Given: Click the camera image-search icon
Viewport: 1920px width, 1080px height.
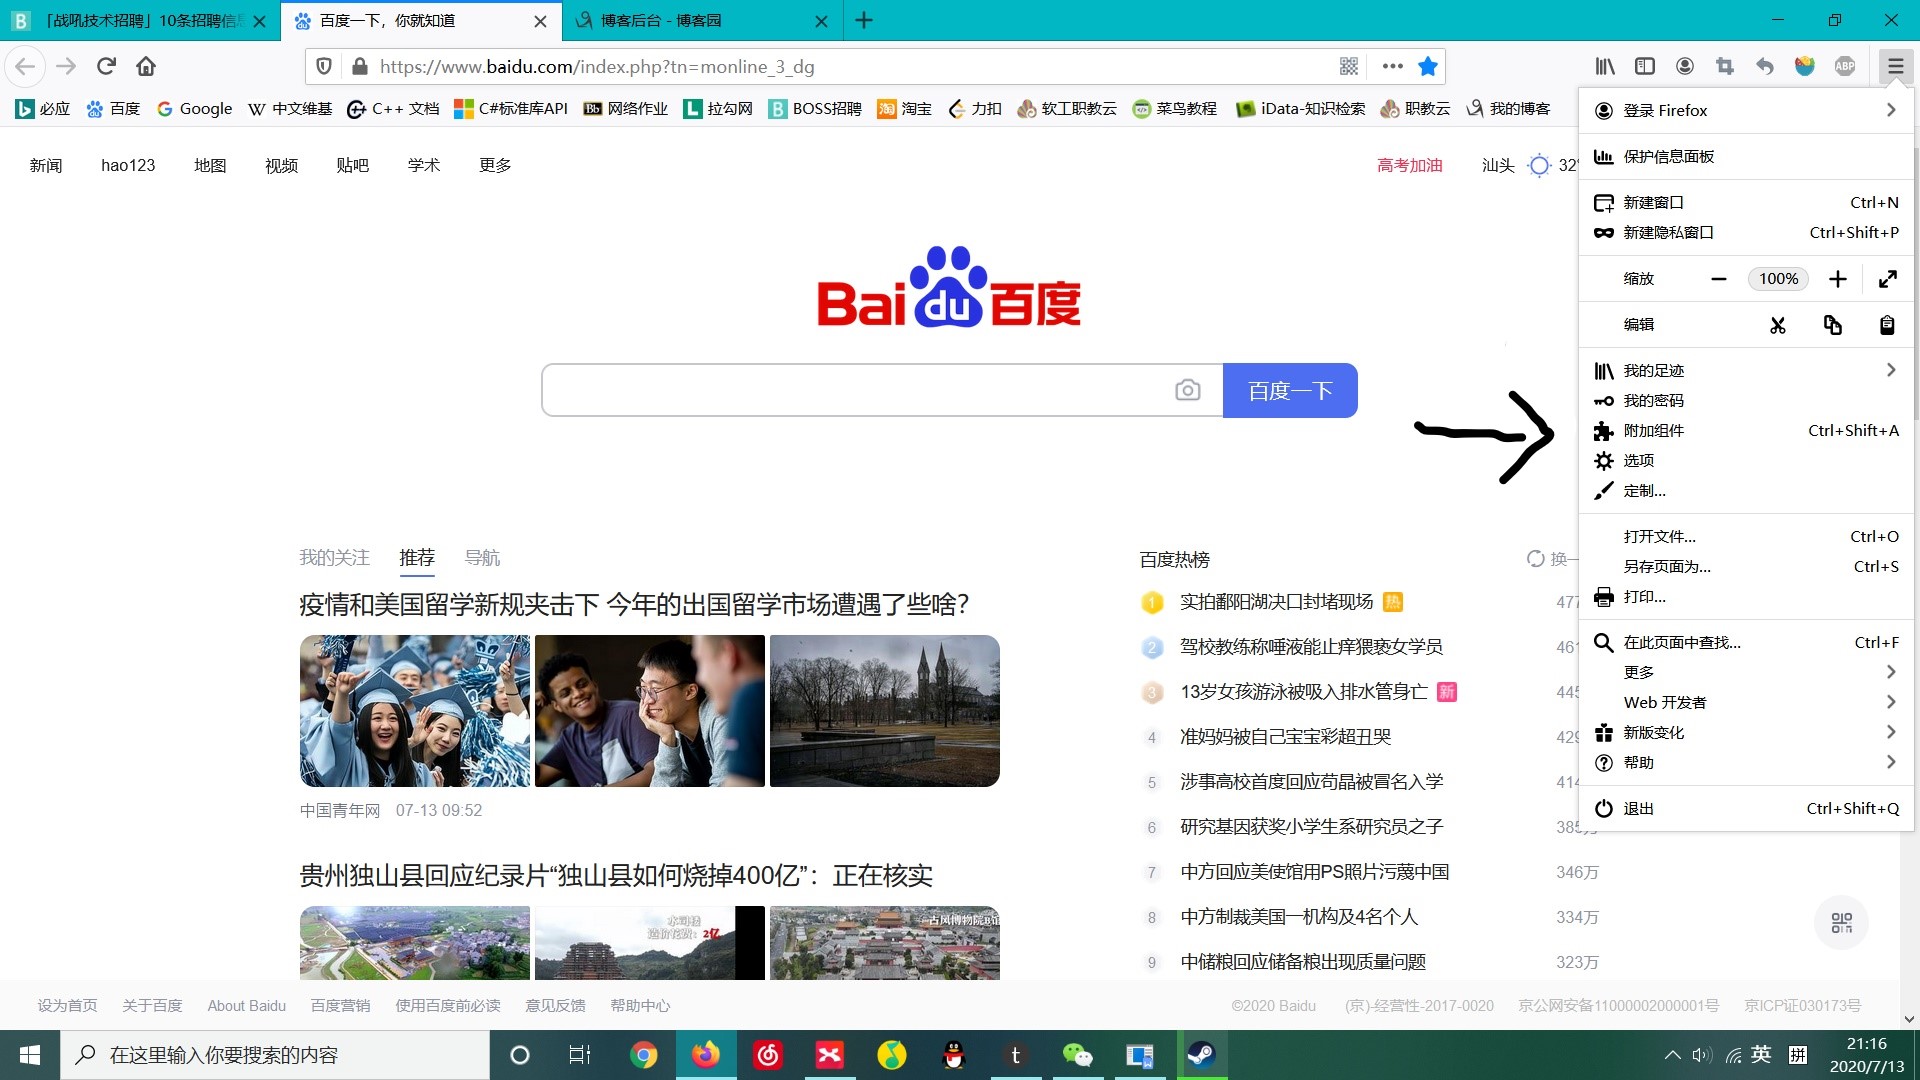Looking at the screenshot, I should (1187, 390).
